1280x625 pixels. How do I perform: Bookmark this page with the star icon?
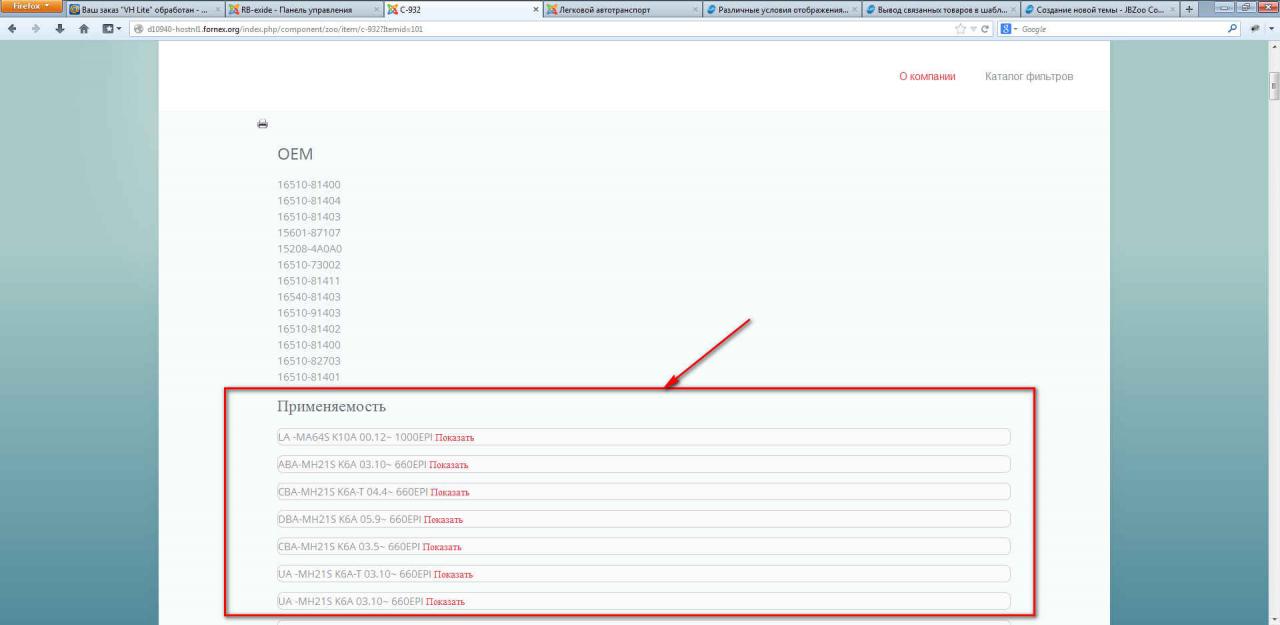[x=961, y=28]
